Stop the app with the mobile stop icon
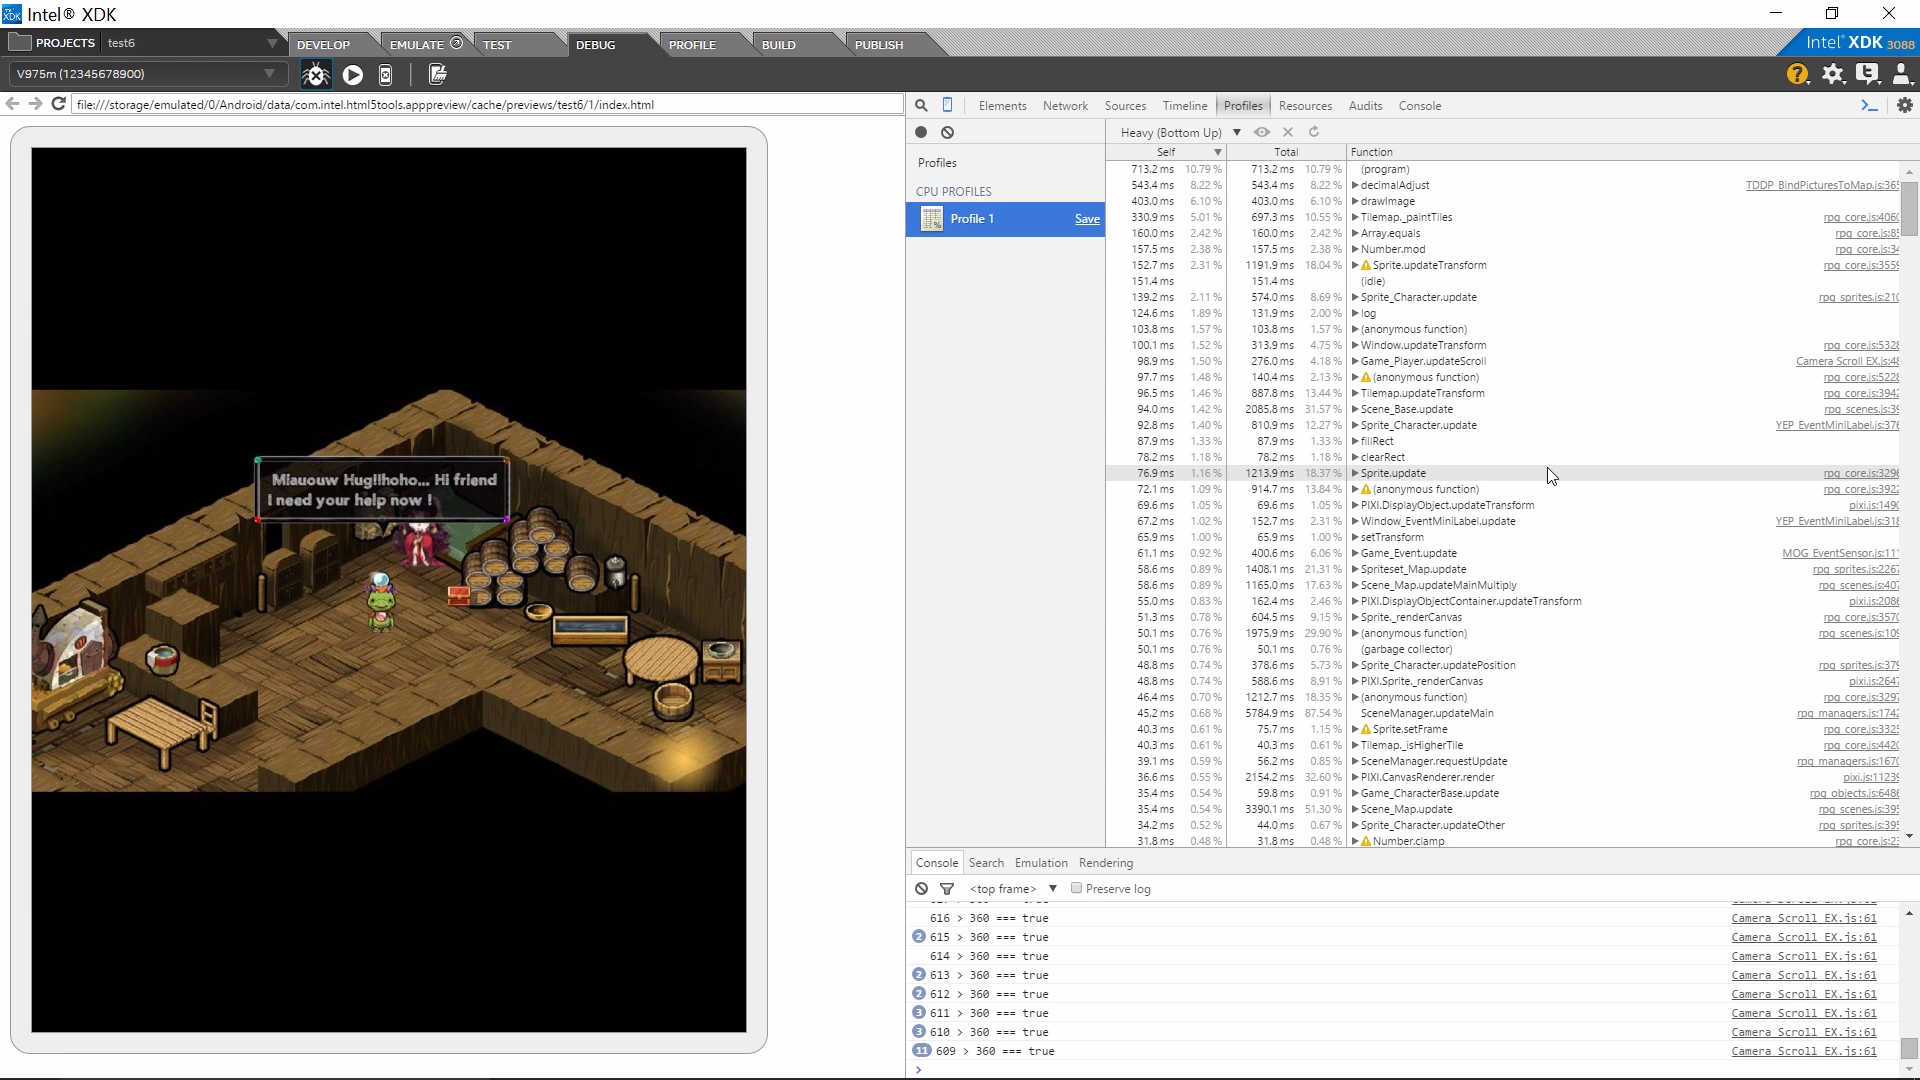Viewport: 1920px width, 1080px height. click(x=385, y=74)
